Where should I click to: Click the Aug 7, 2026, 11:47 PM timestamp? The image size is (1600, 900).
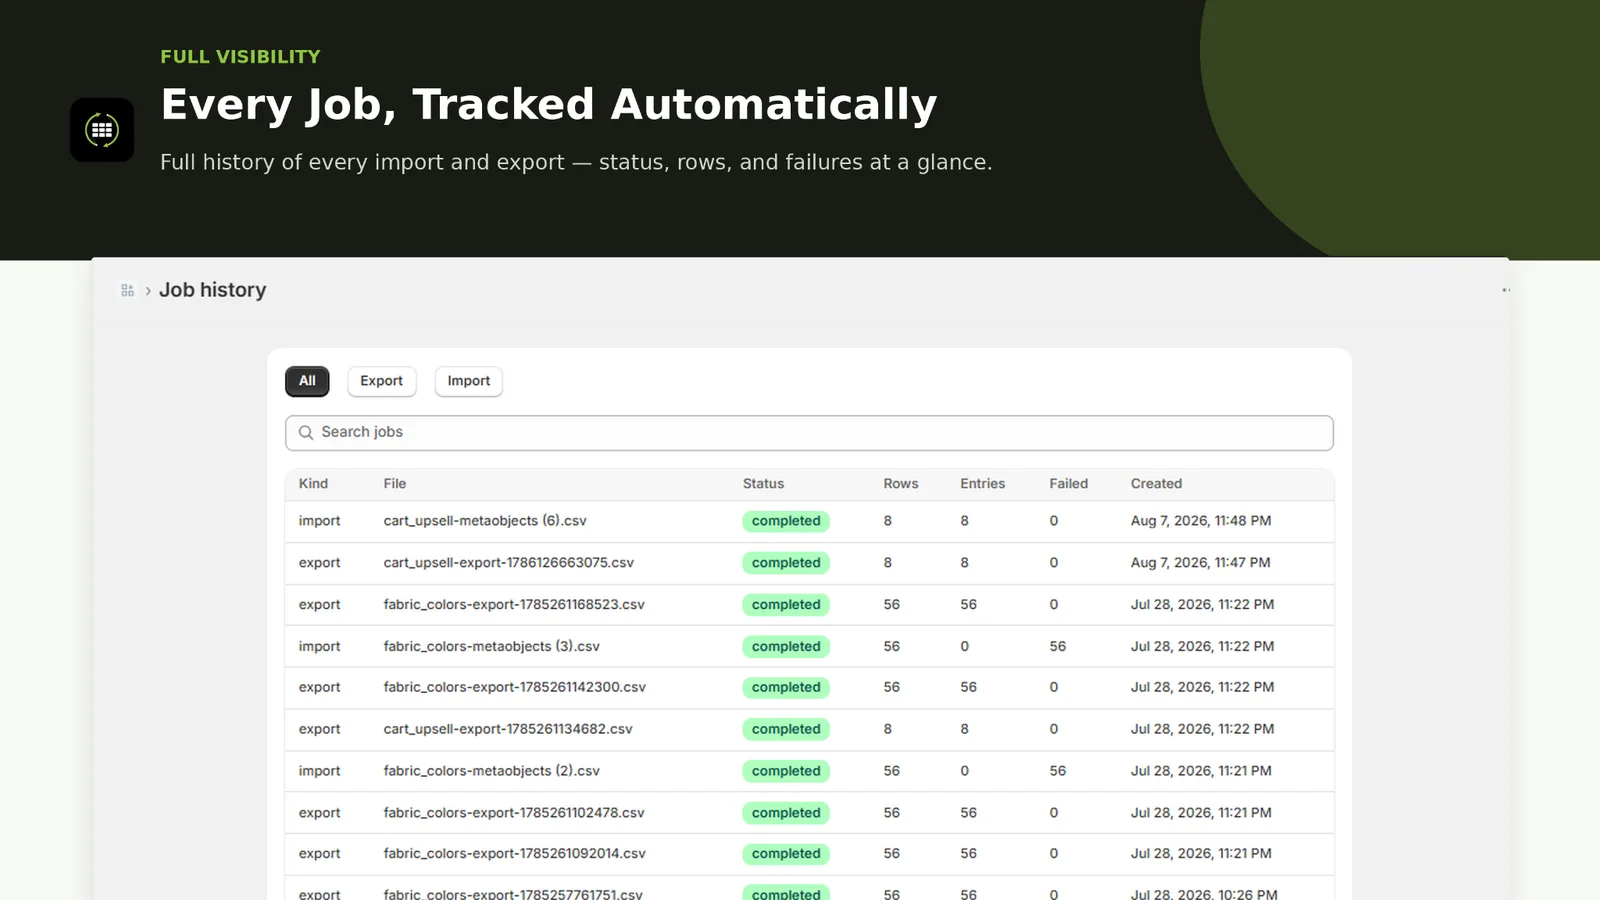coord(1200,563)
